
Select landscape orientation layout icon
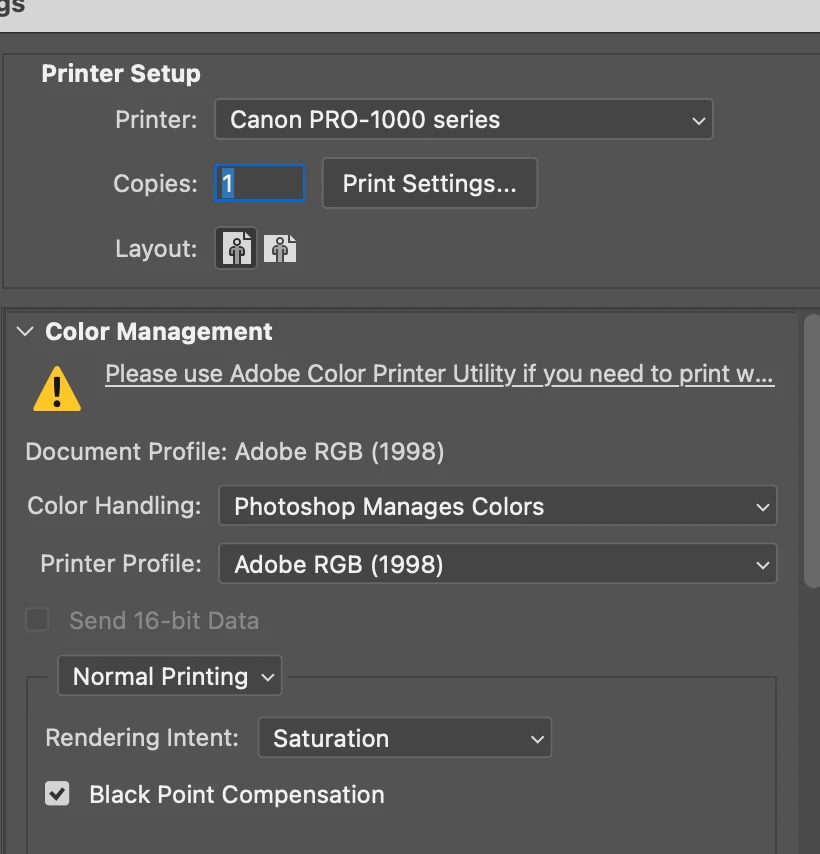[280, 249]
